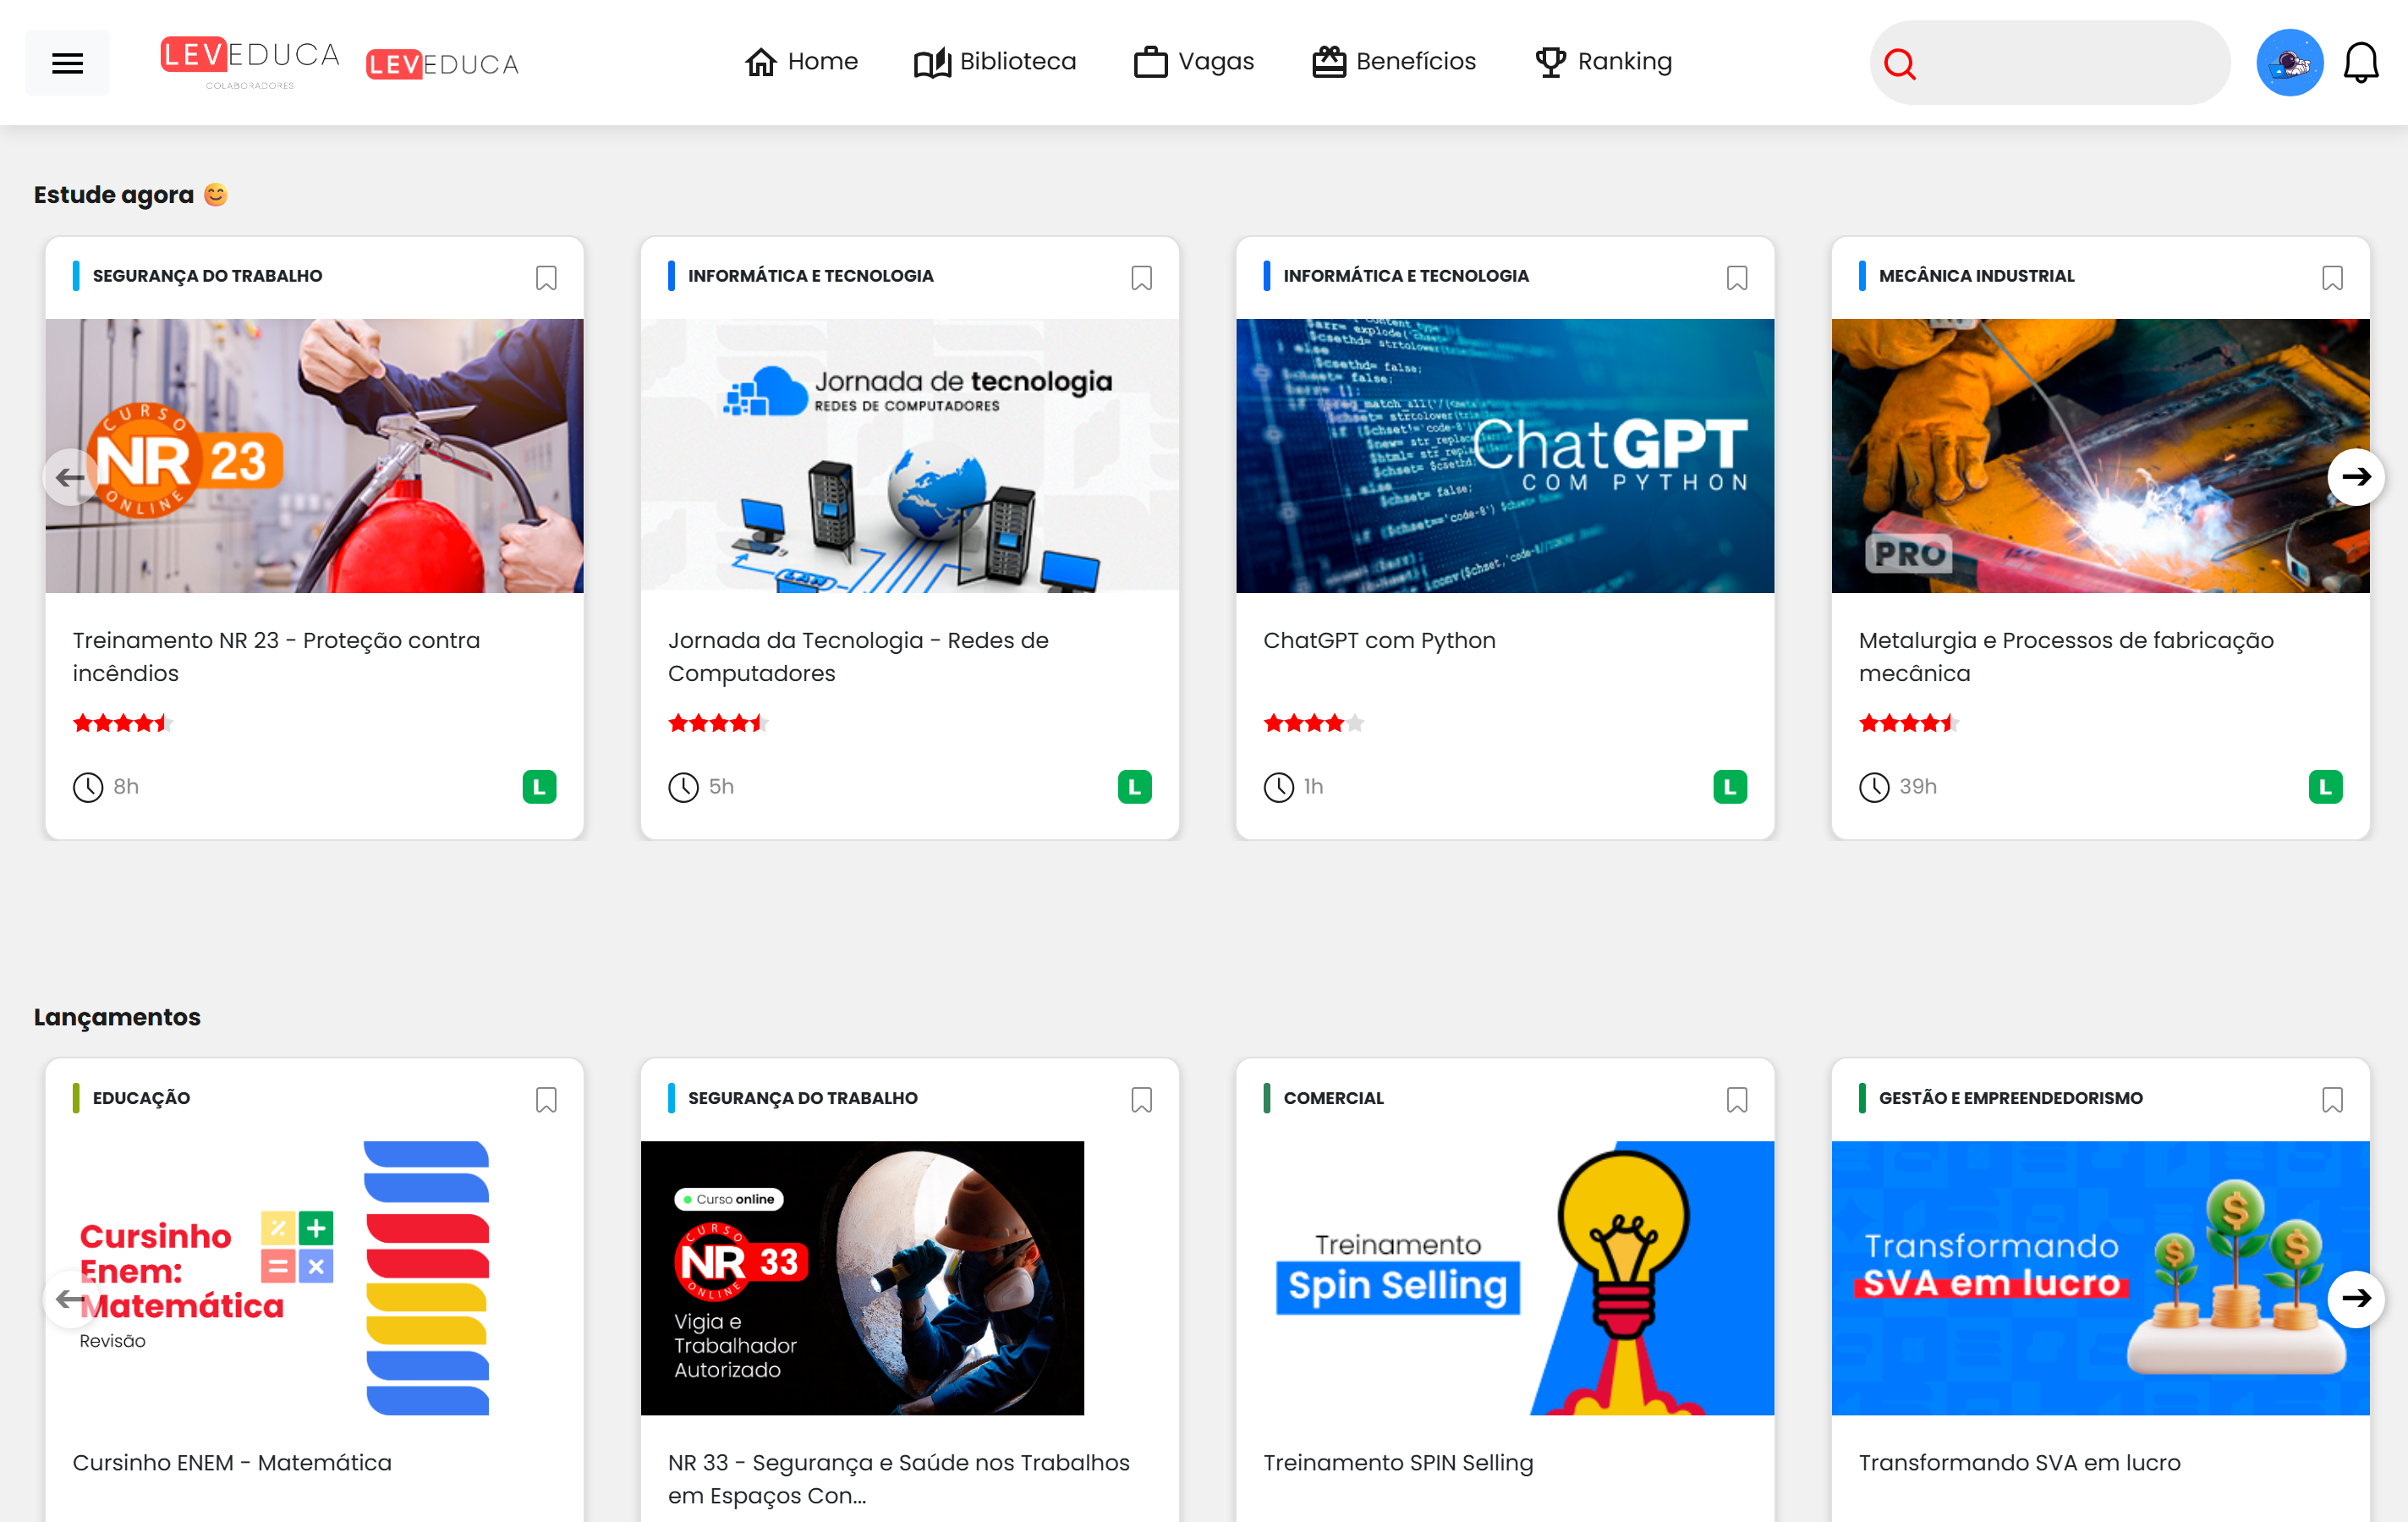Viewport: 2408px width, 1522px height.
Task: Click the red search magnifier icon
Action: click(1899, 64)
